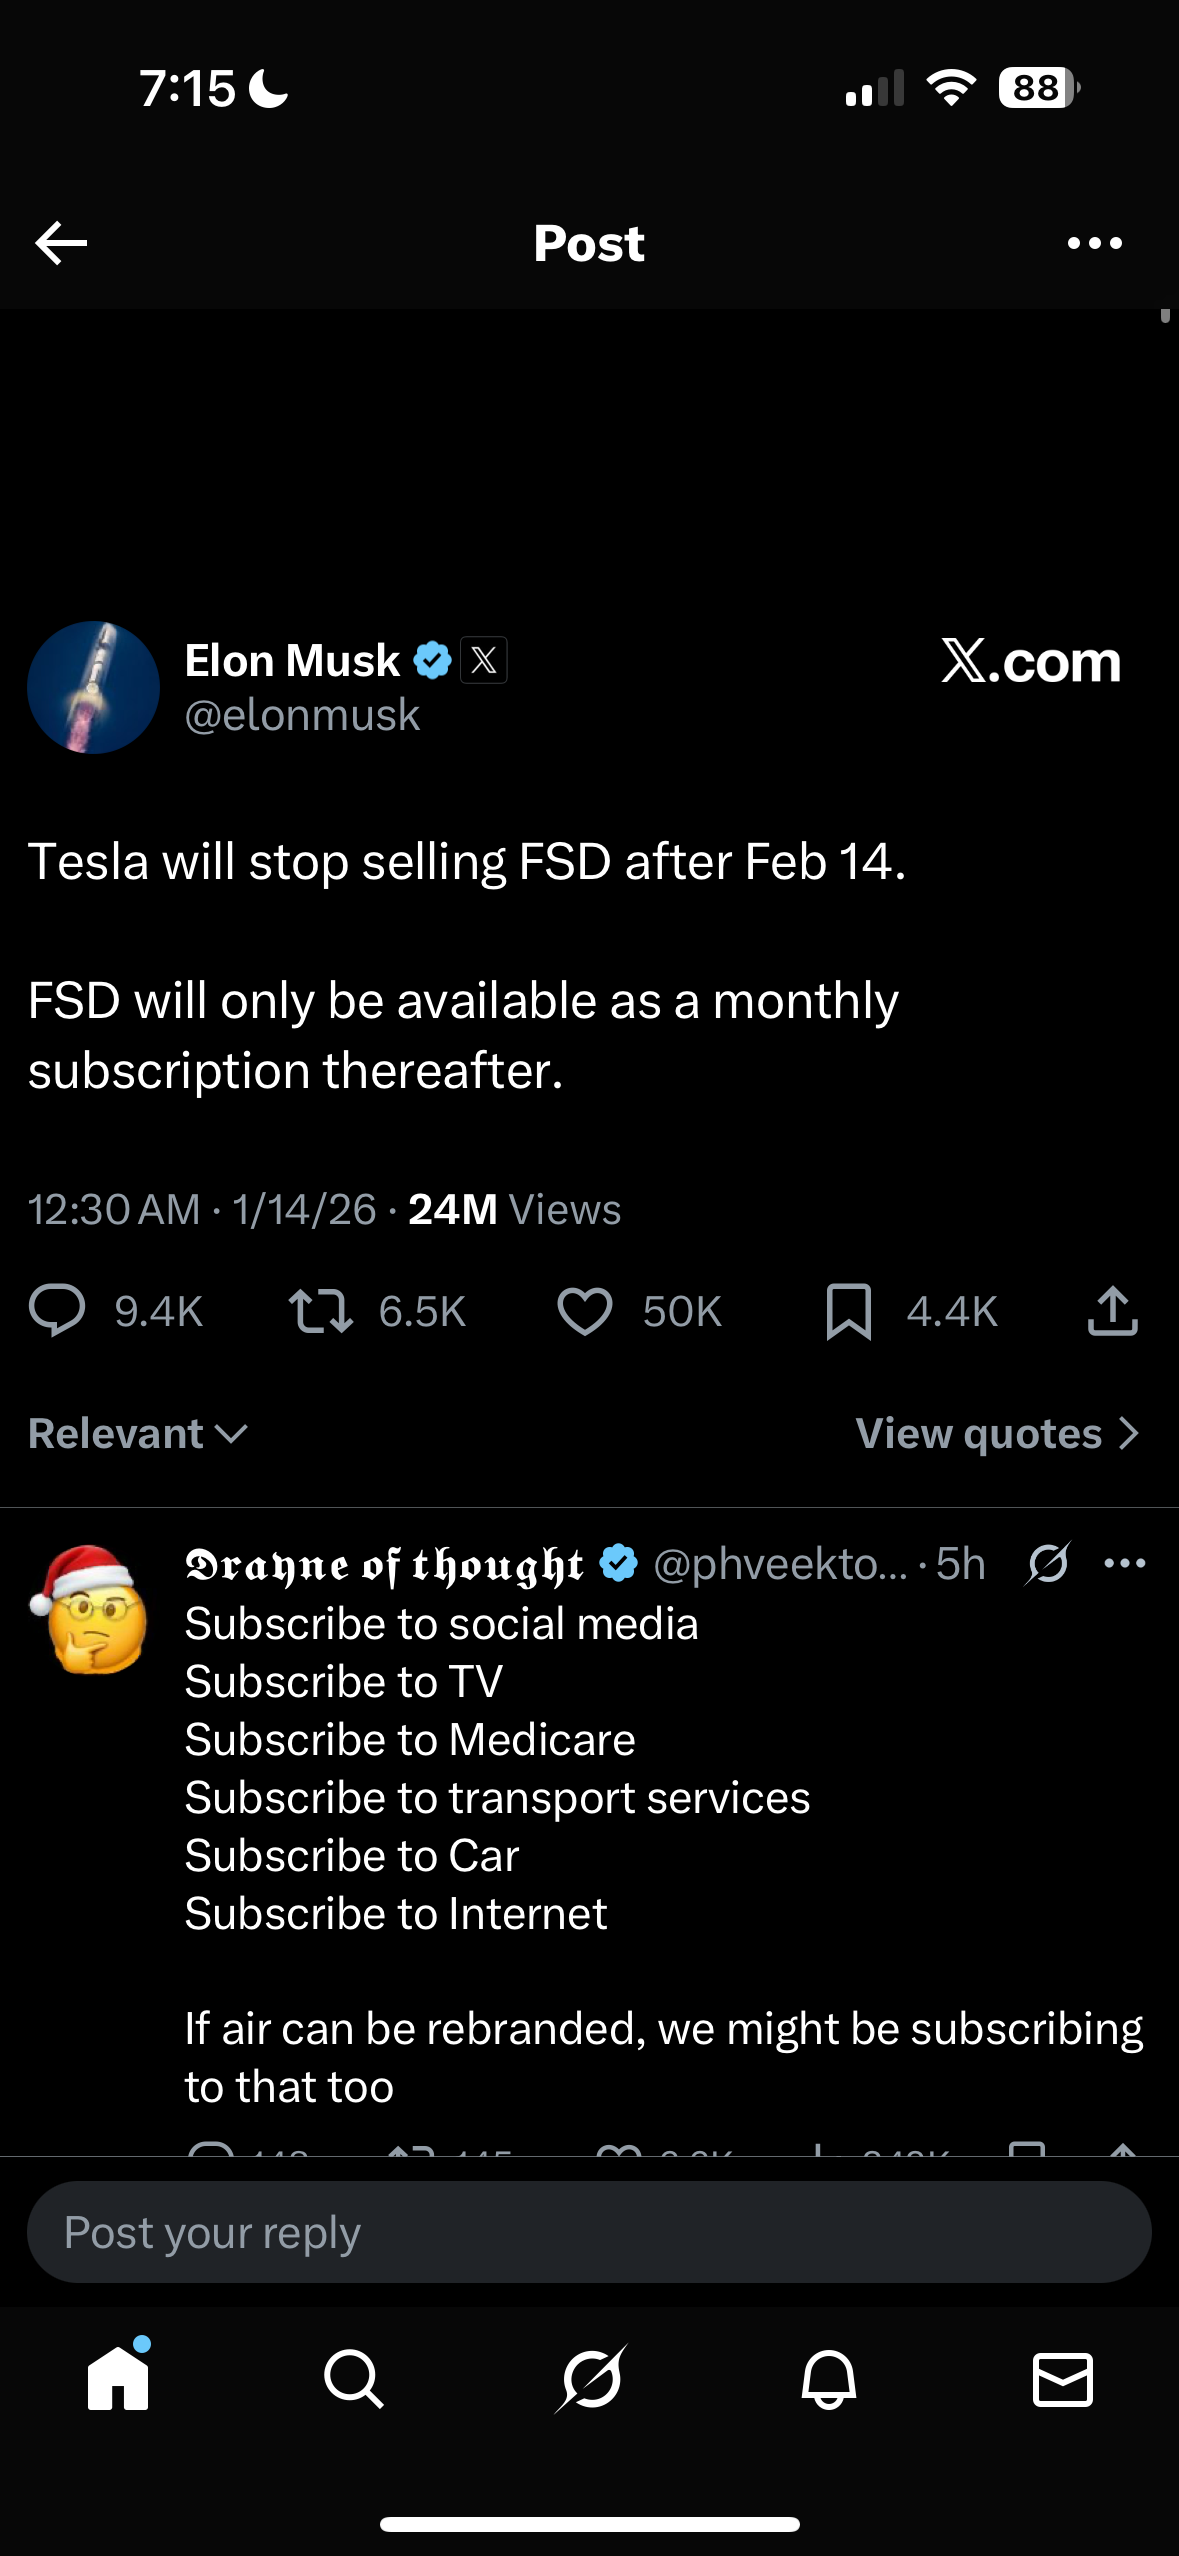Tap the Grok icon on the reply

point(1047,1564)
